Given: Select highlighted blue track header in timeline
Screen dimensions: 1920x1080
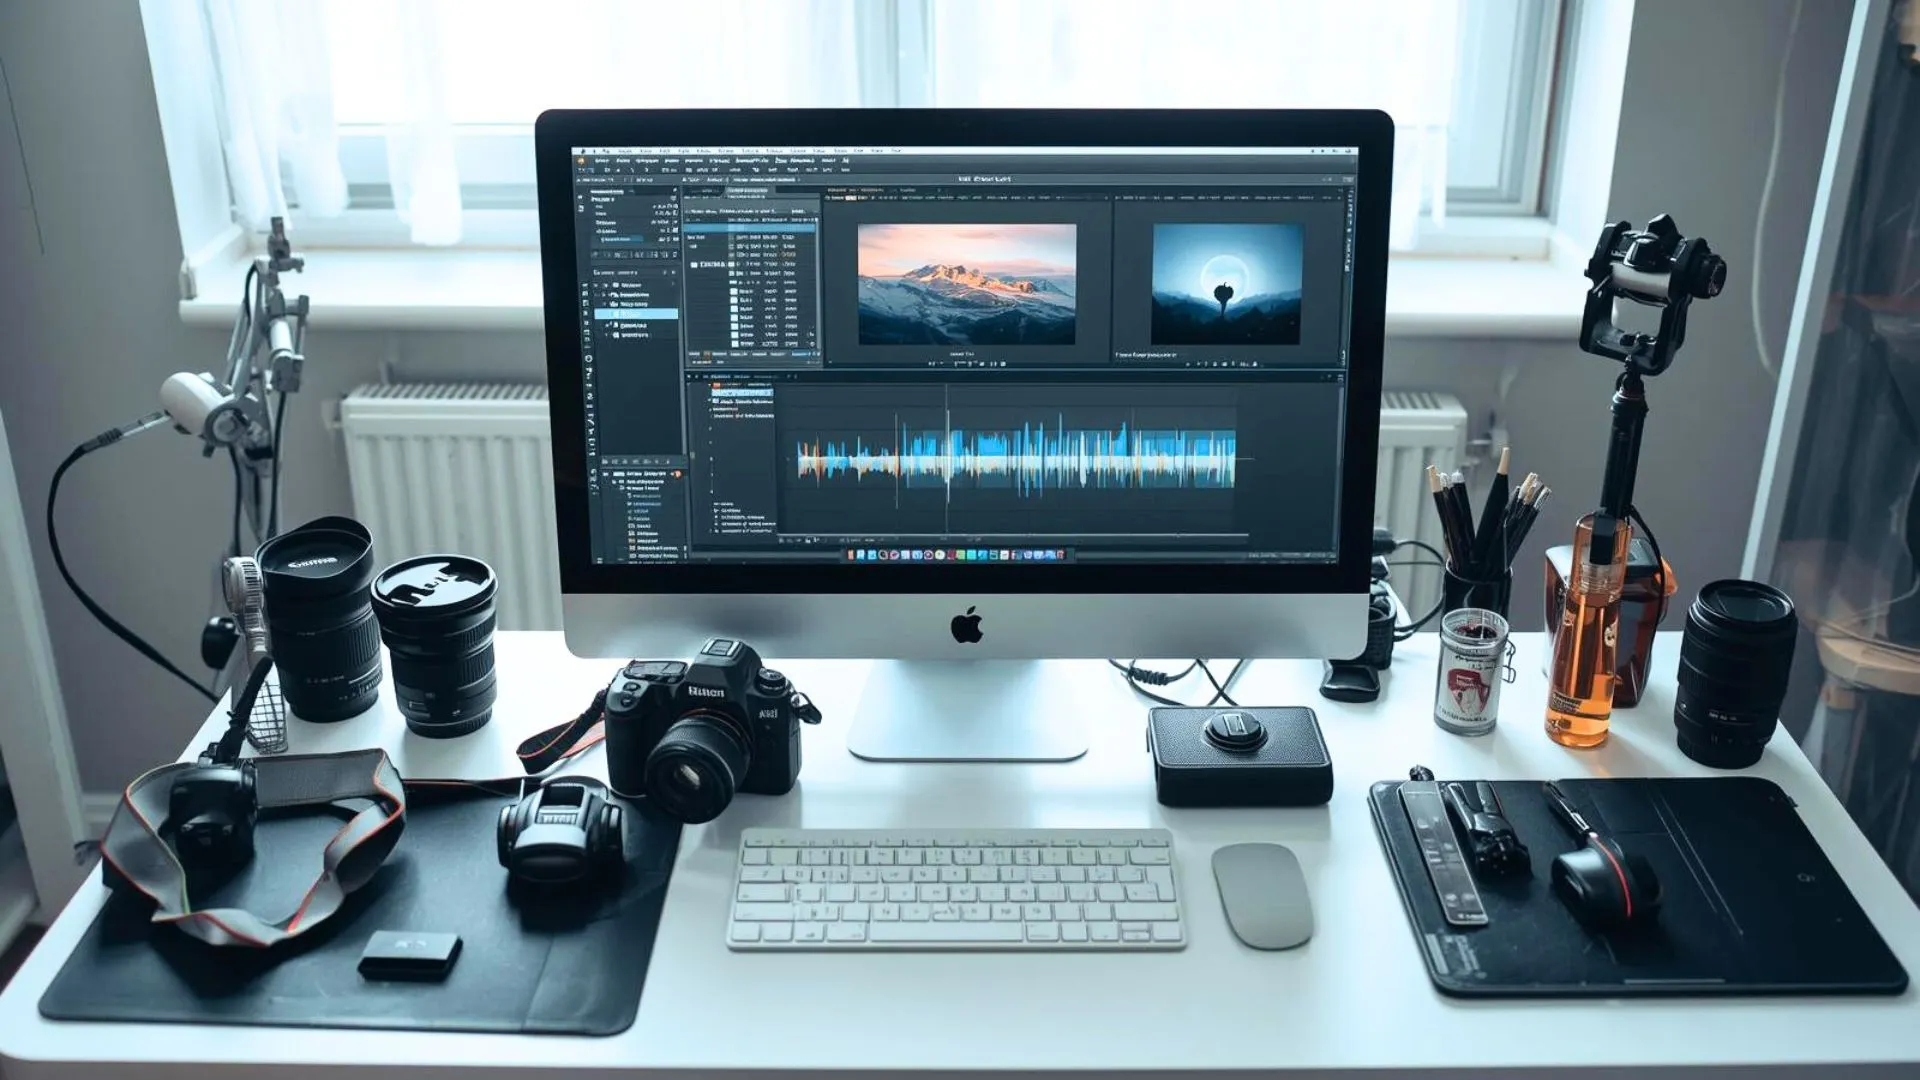Looking at the screenshot, I should (742, 393).
